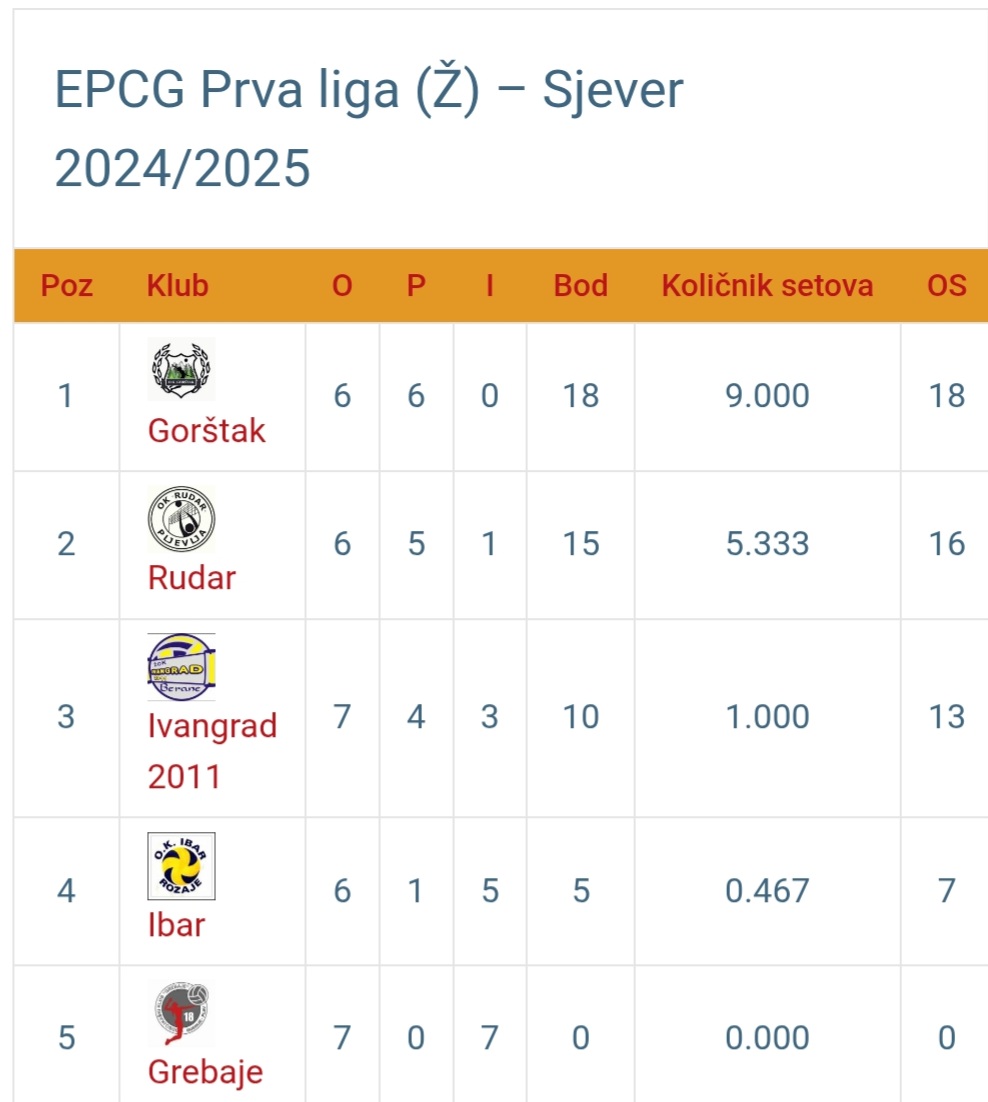Open the Rudar team link
The width and height of the screenshot is (988, 1102).
(192, 578)
